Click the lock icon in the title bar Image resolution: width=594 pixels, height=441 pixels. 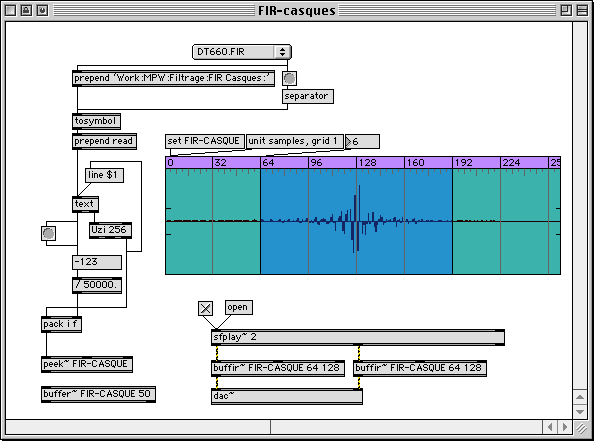coord(26,10)
